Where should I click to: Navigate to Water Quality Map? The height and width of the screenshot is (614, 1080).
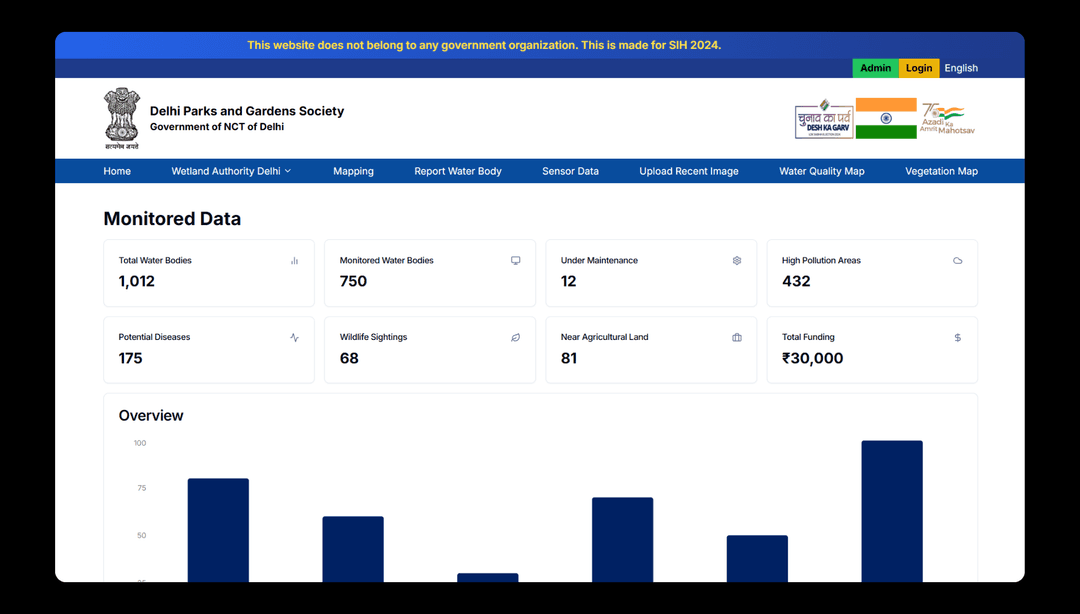[x=821, y=171]
